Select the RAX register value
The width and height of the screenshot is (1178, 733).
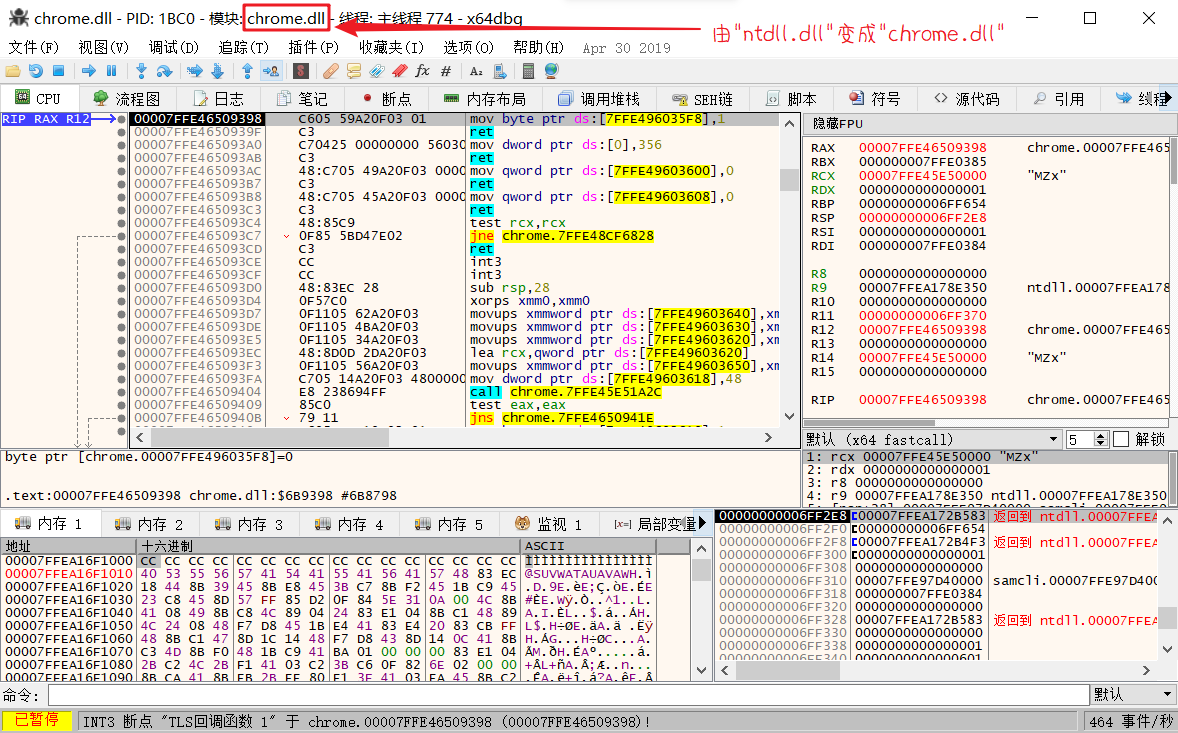[923, 148]
